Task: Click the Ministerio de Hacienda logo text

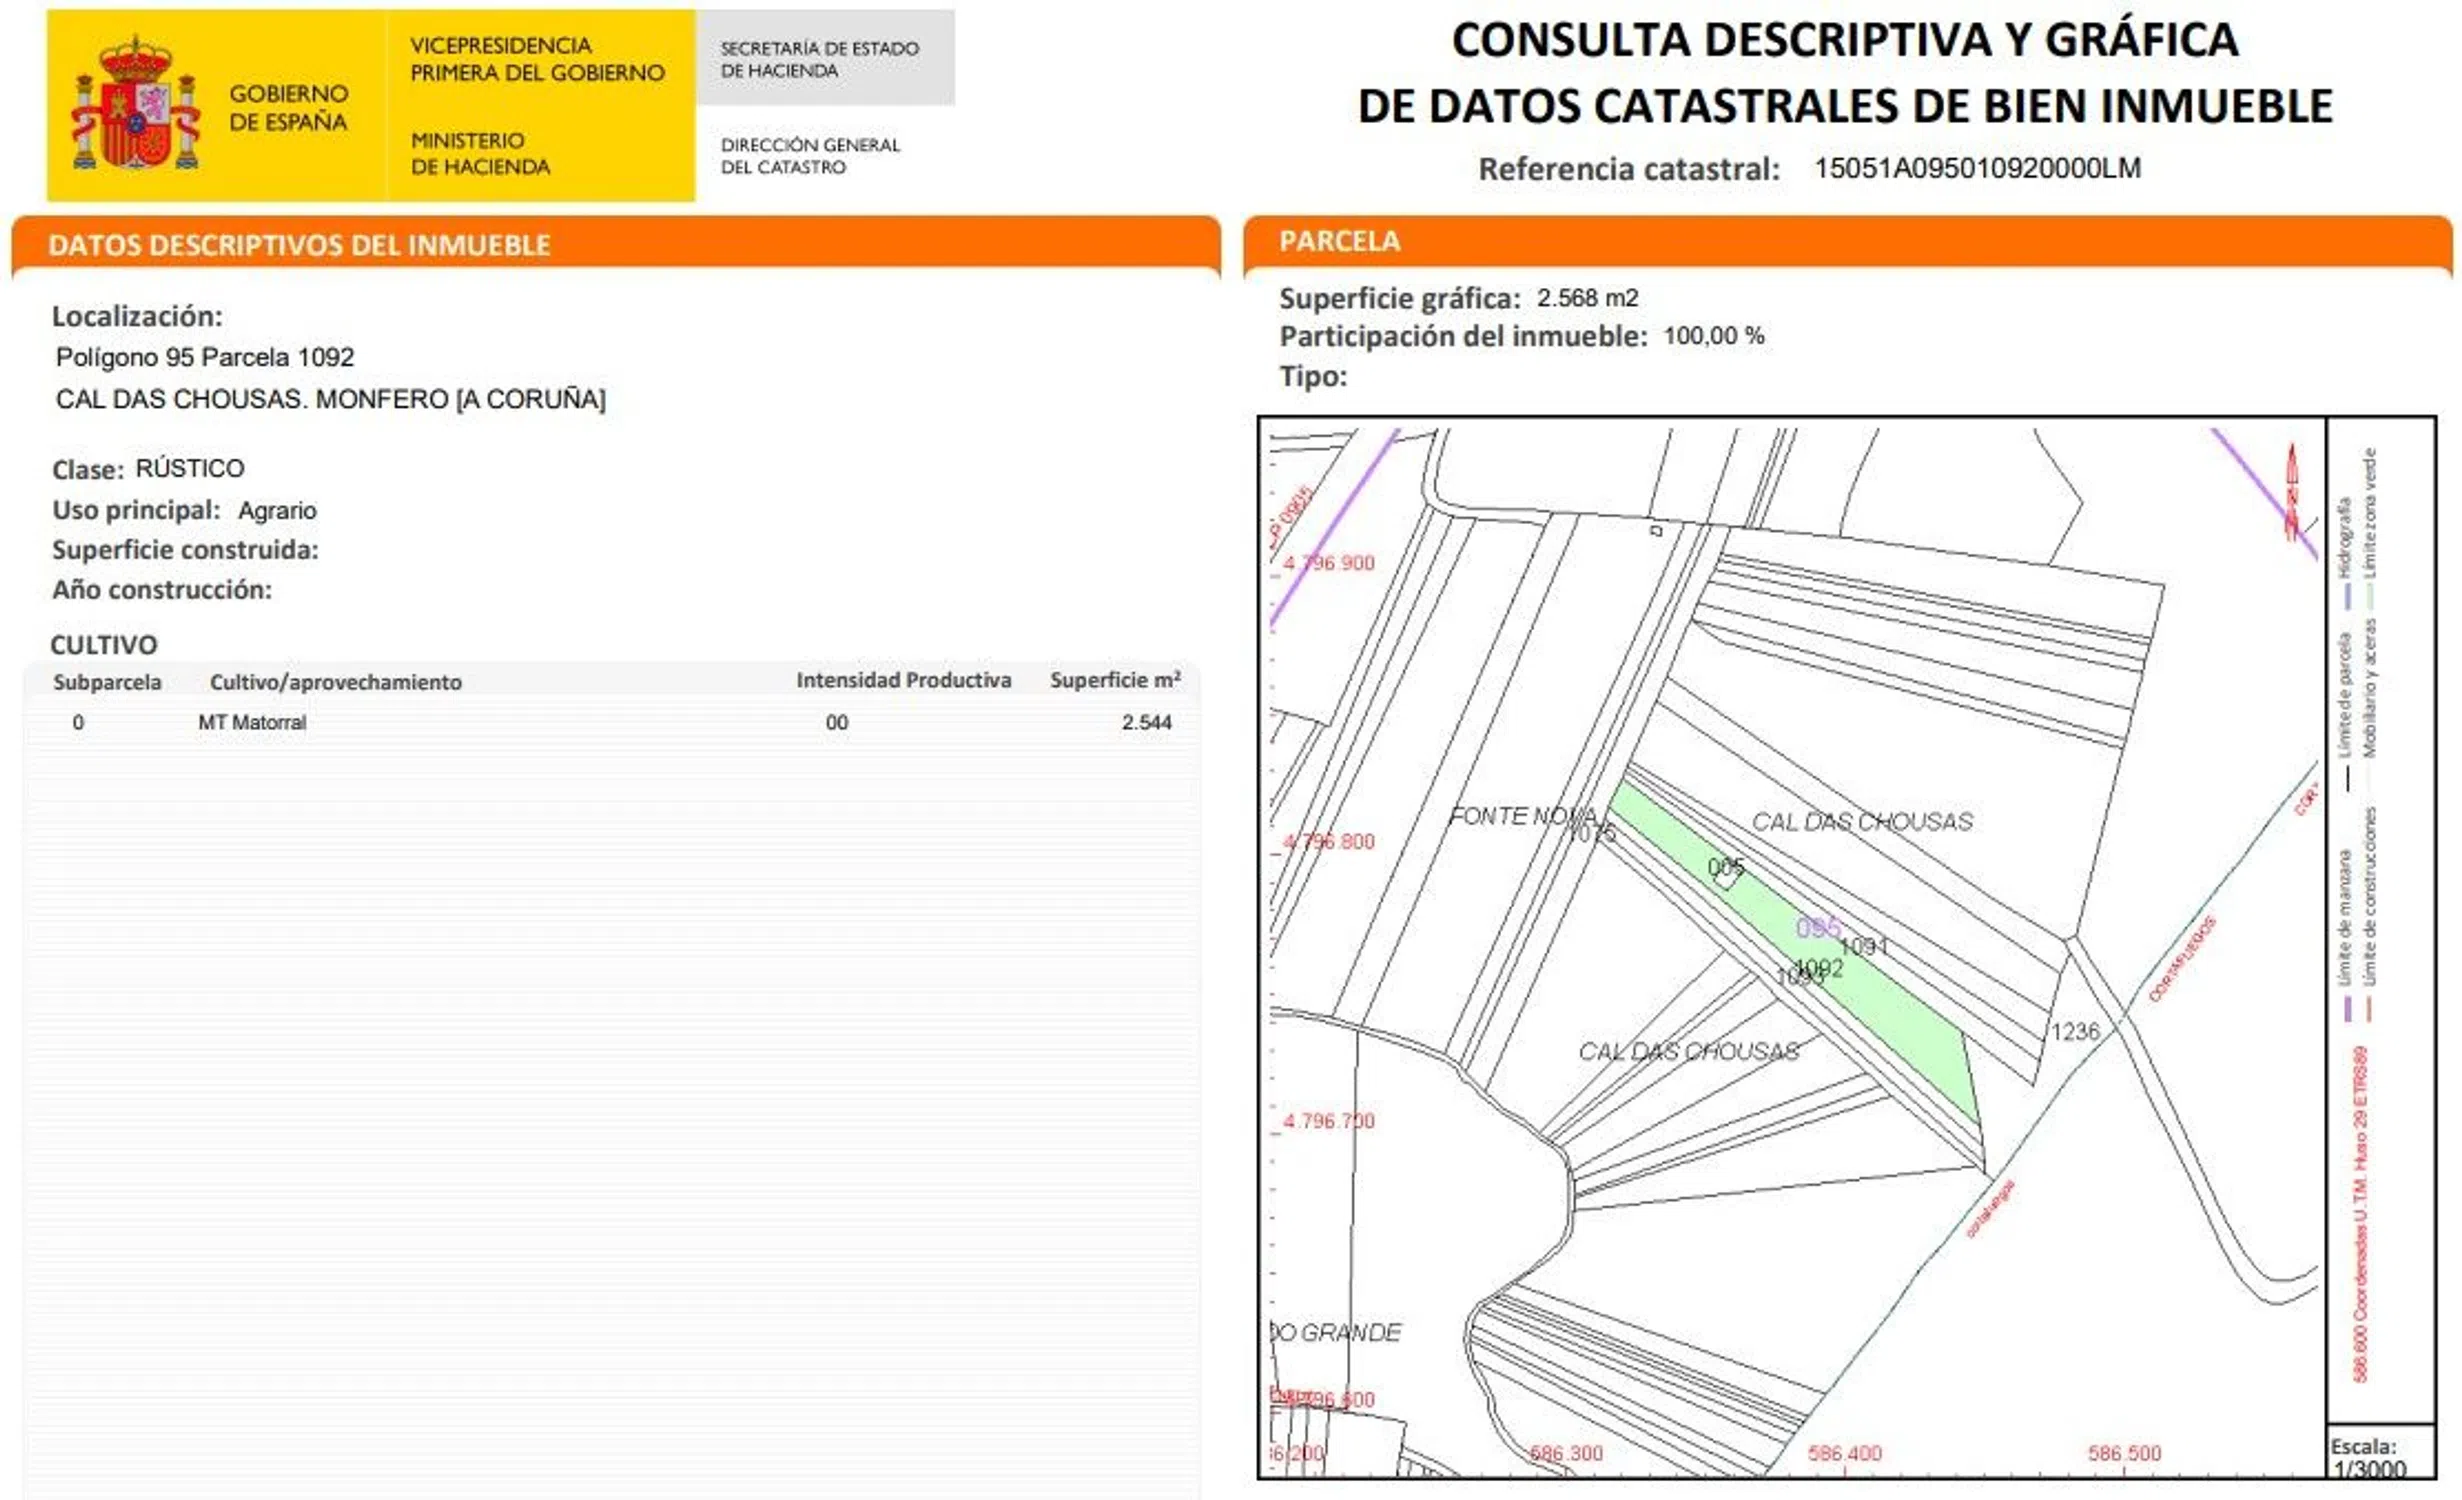Action: pyautogui.click(x=480, y=153)
